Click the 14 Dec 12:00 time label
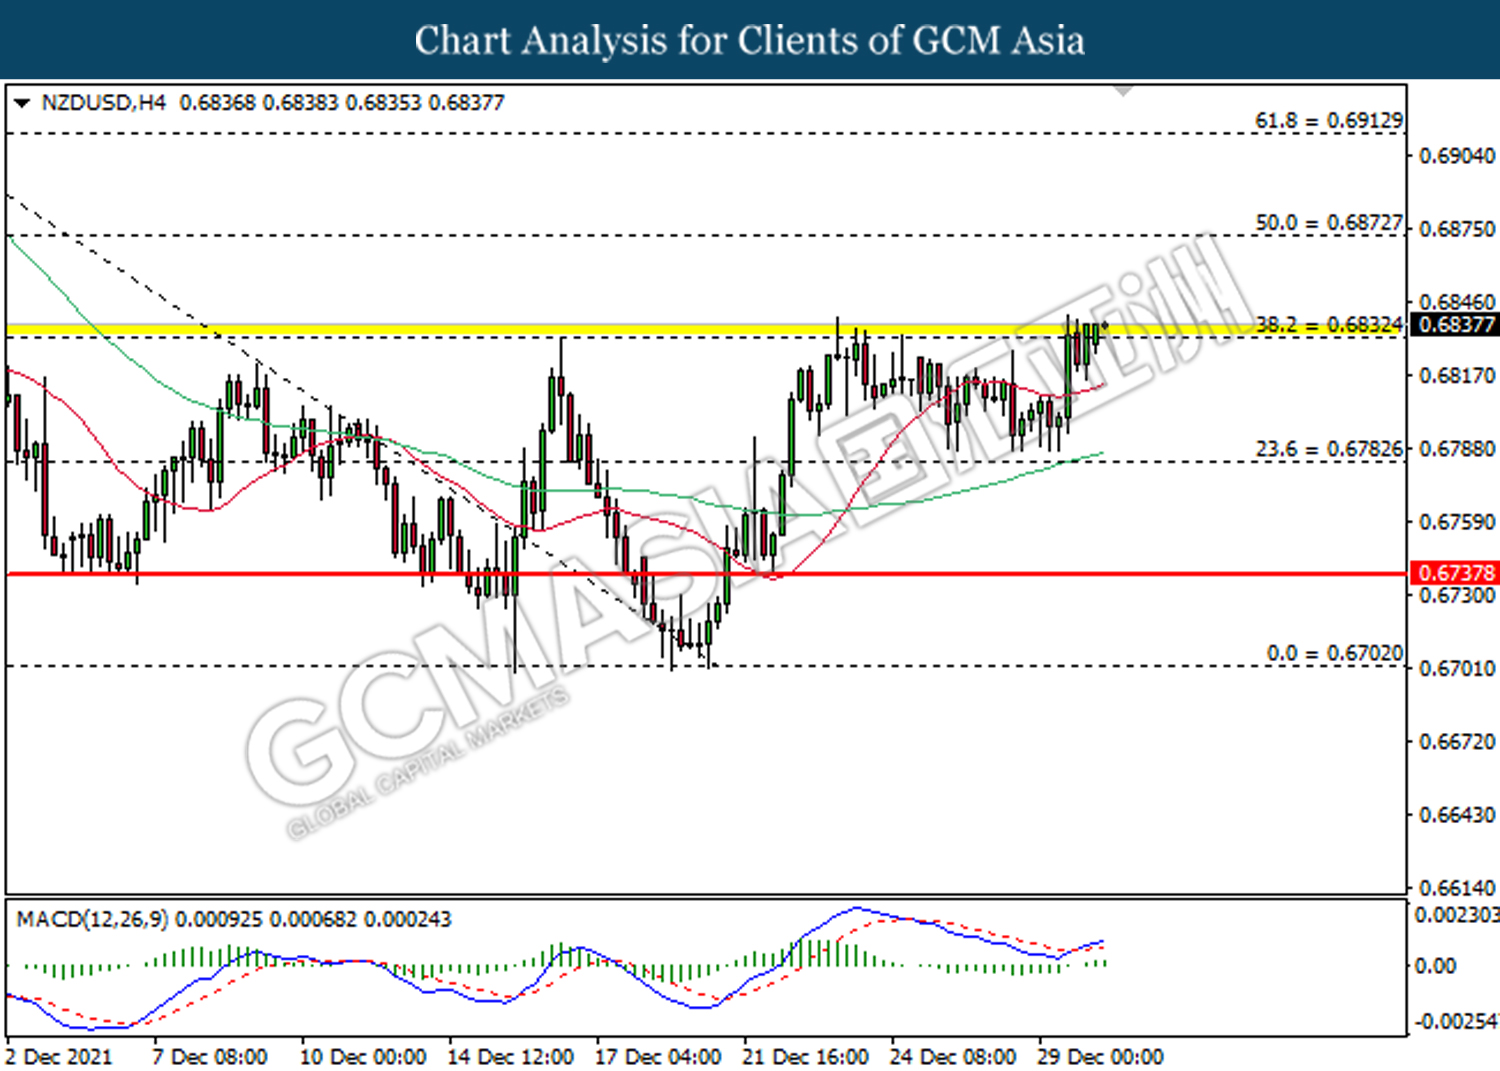1500x1071 pixels. point(511,1057)
